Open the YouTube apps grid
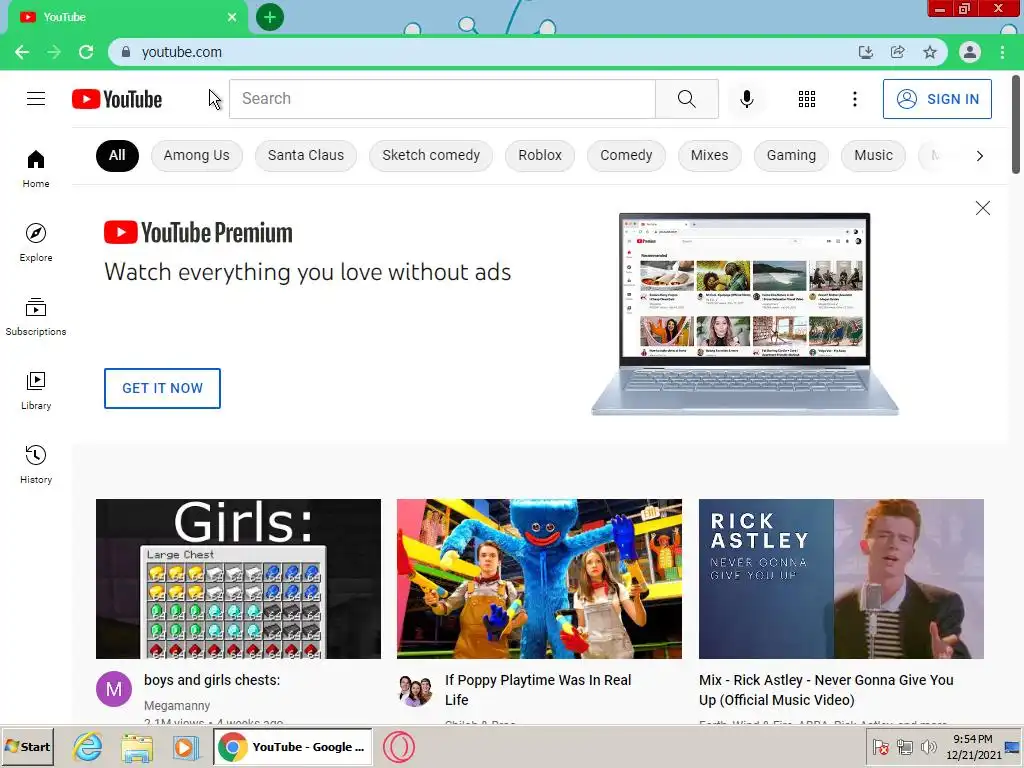 click(807, 99)
